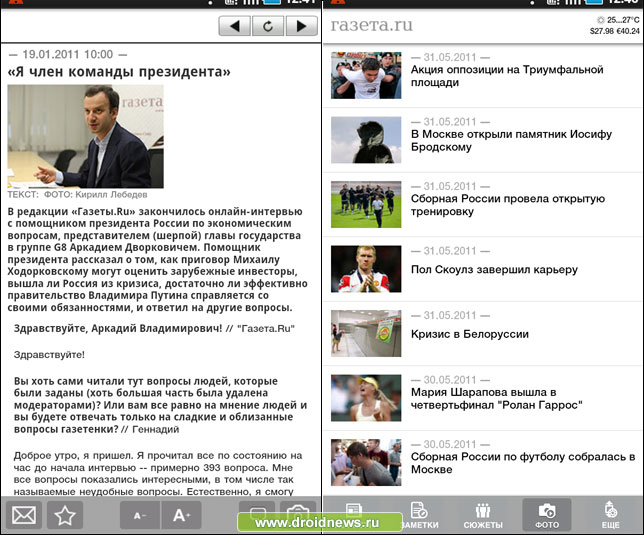Open 'Мария Шарапова вышла в четвертьфинал'
The height and width of the screenshot is (535, 644).
497,398
